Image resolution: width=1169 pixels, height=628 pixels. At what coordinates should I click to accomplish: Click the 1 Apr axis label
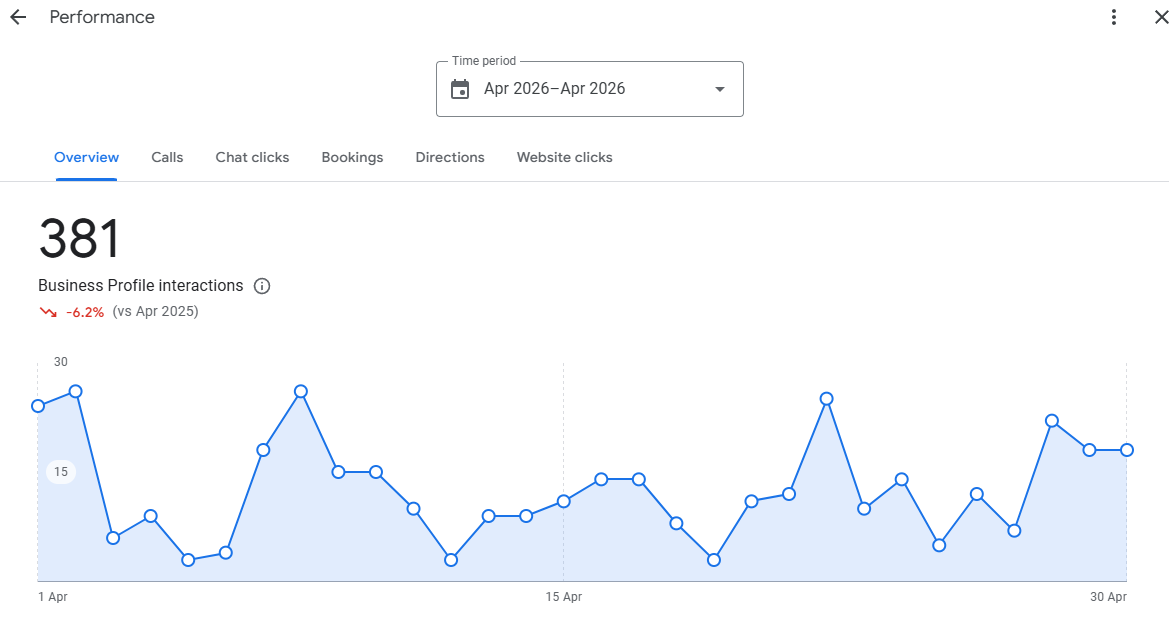pyautogui.click(x=53, y=597)
